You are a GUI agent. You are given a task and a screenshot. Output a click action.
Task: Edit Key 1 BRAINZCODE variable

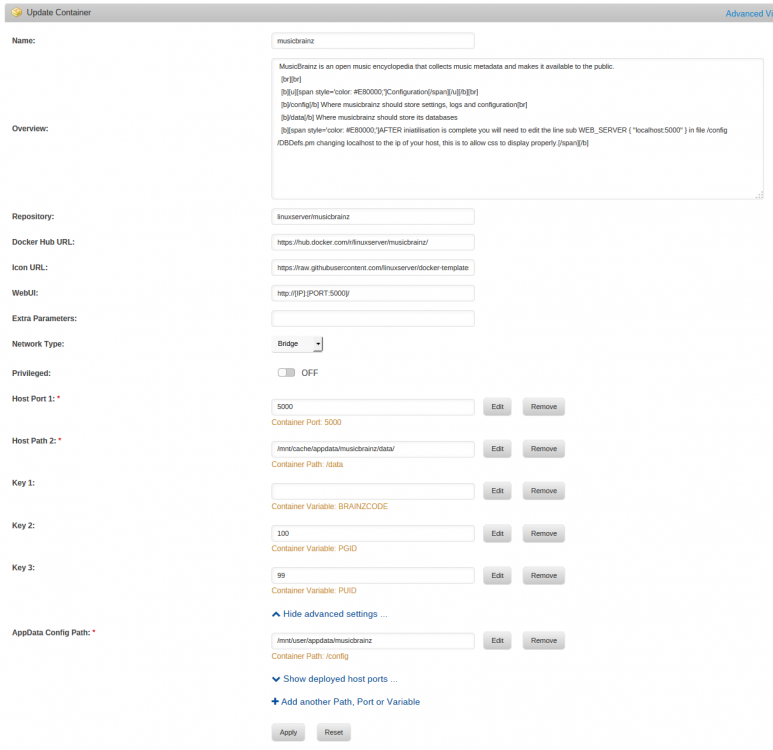point(497,491)
